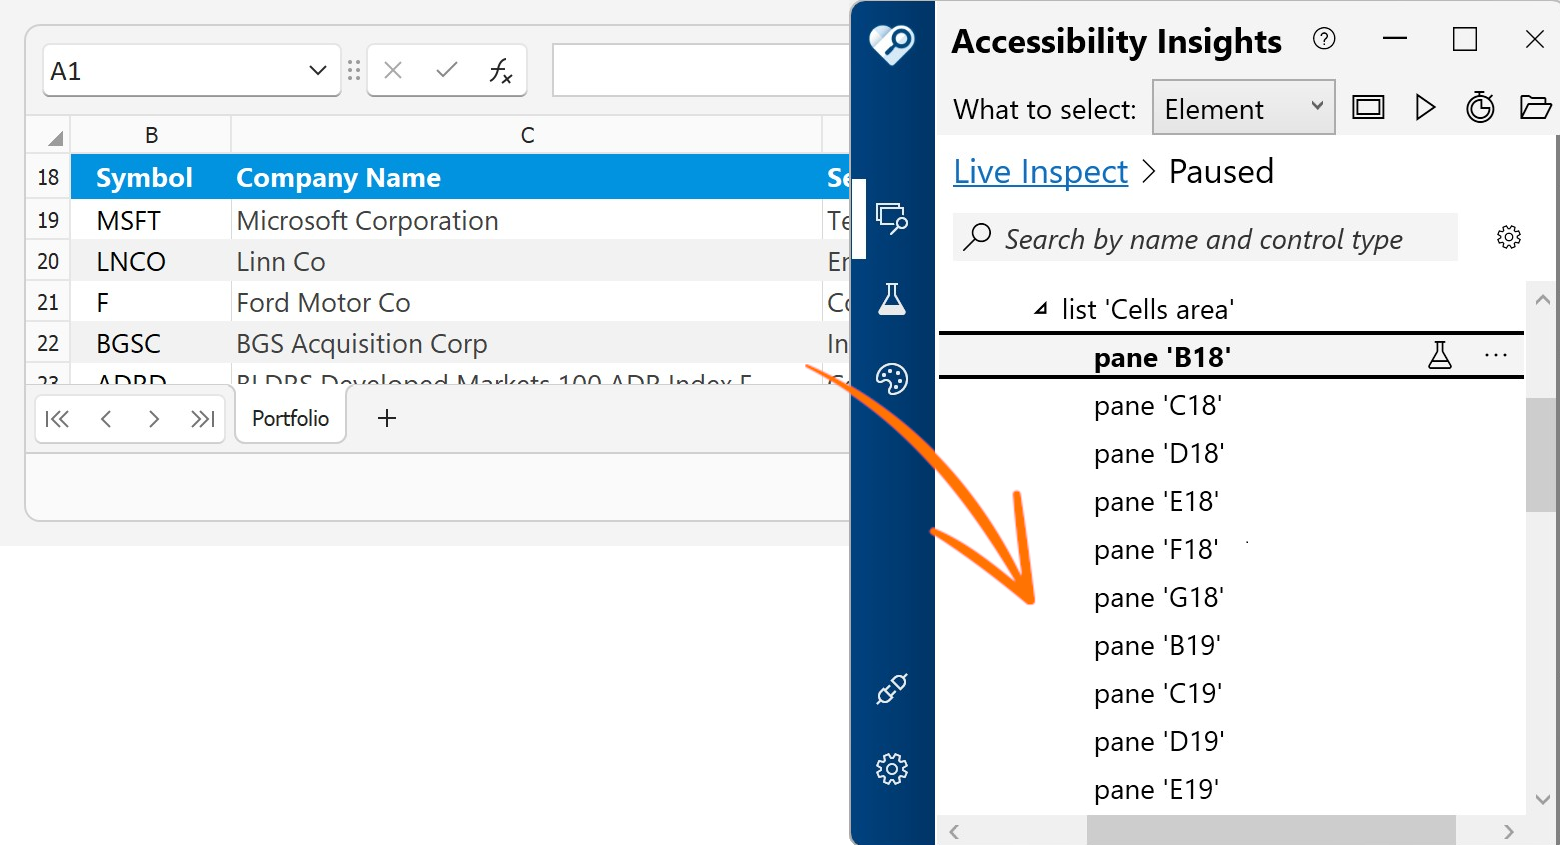The image size is (1560, 845).
Task: Click the timer icon in toolbar
Action: (1480, 107)
